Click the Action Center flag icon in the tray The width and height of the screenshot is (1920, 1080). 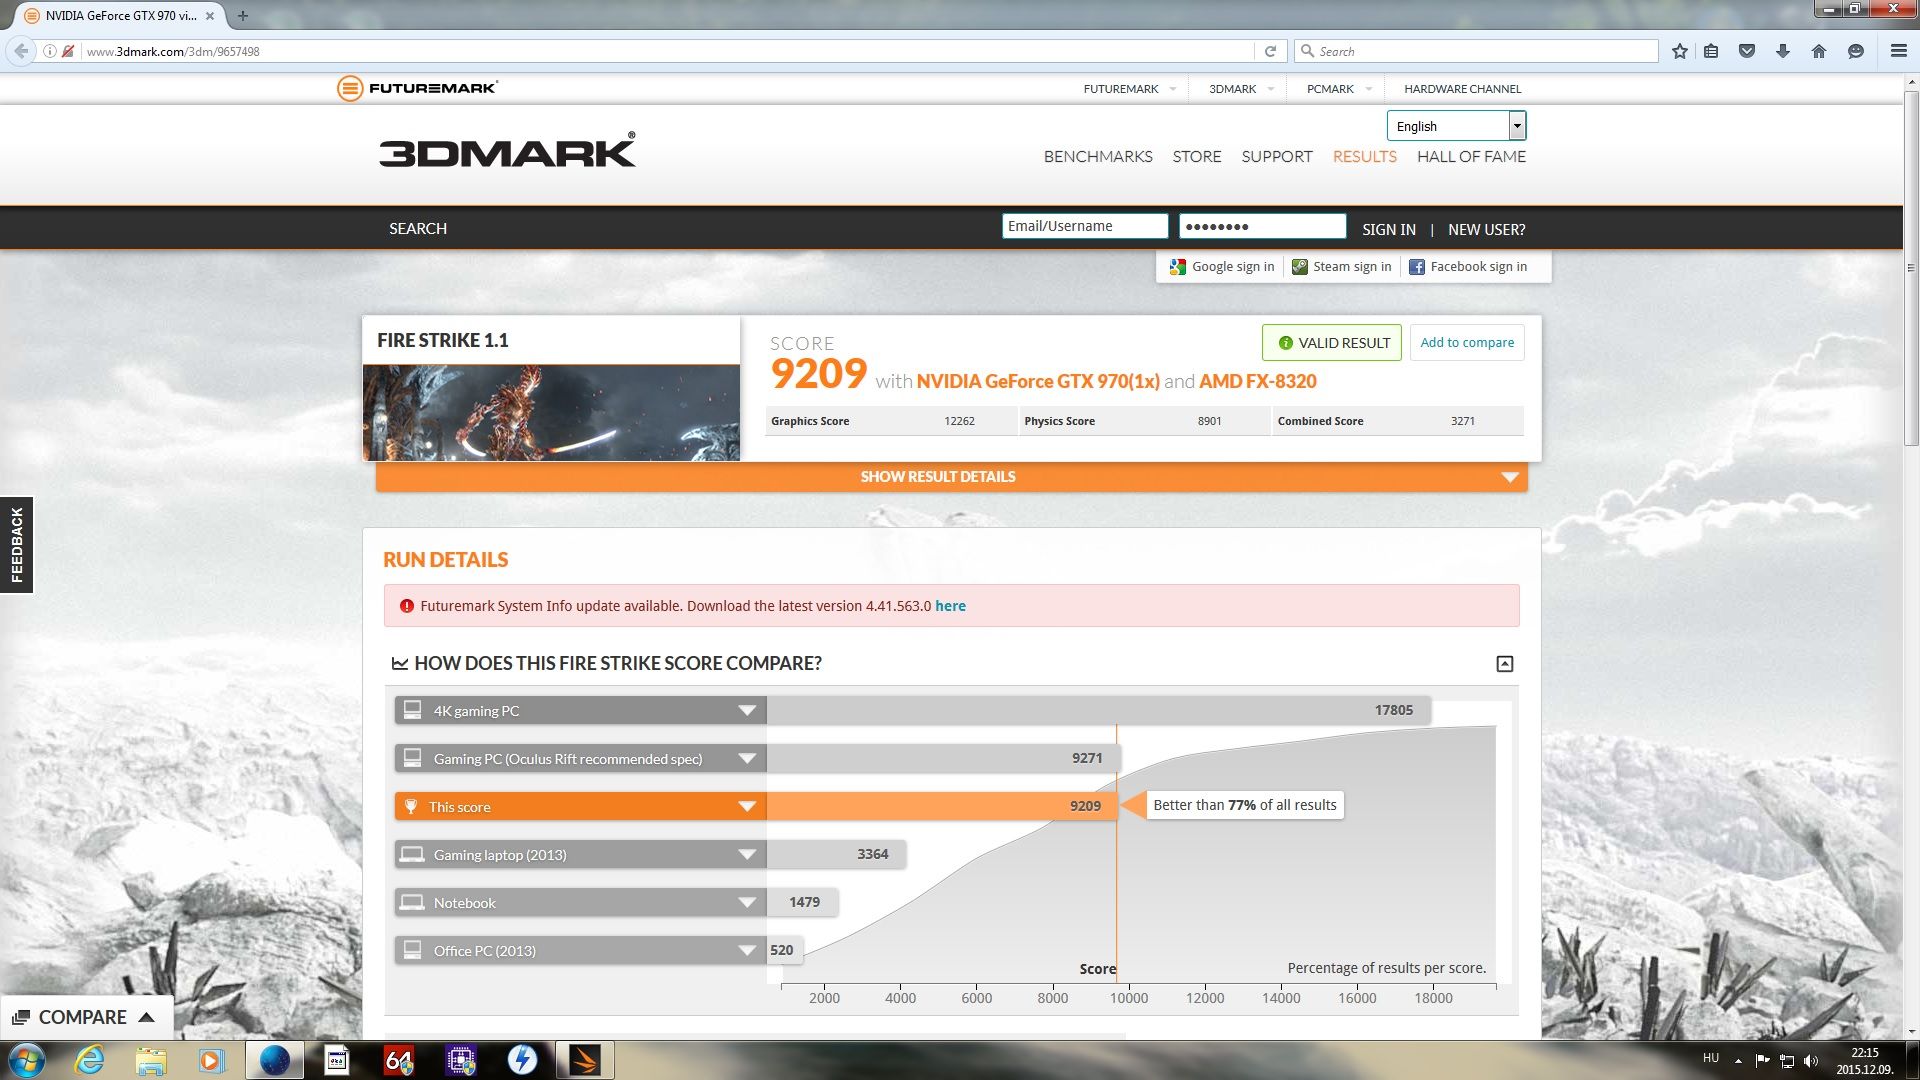pyautogui.click(x=1762, y=1060)
